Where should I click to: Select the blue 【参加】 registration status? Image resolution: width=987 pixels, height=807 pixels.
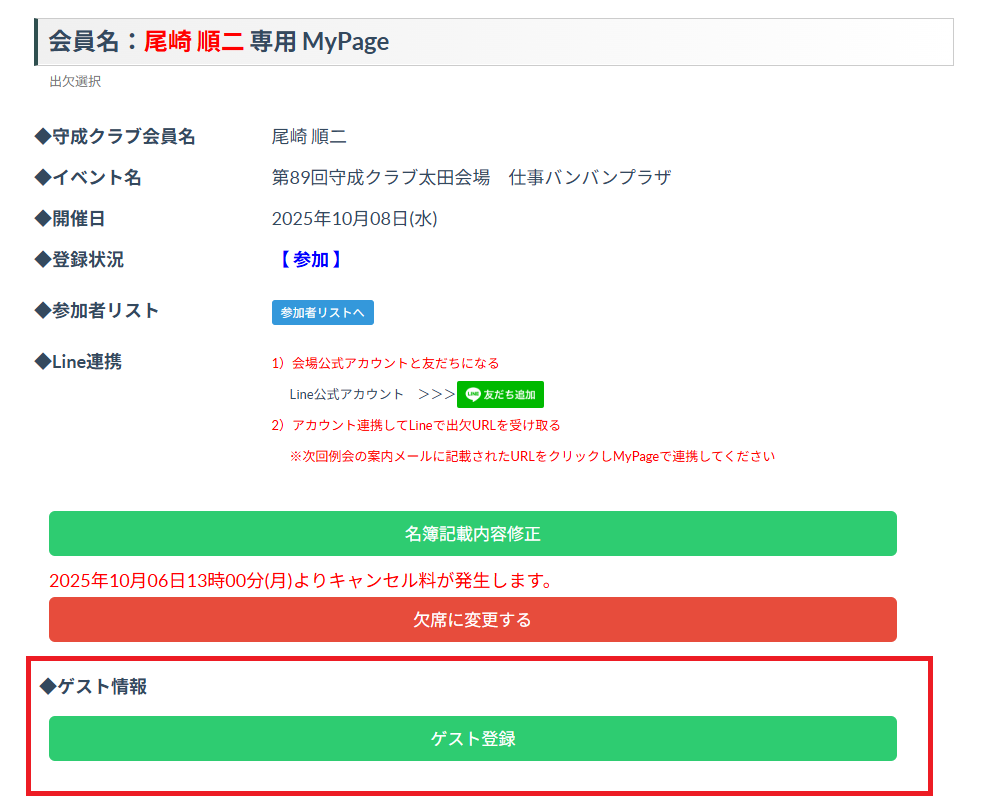click(x=310, y=260)
